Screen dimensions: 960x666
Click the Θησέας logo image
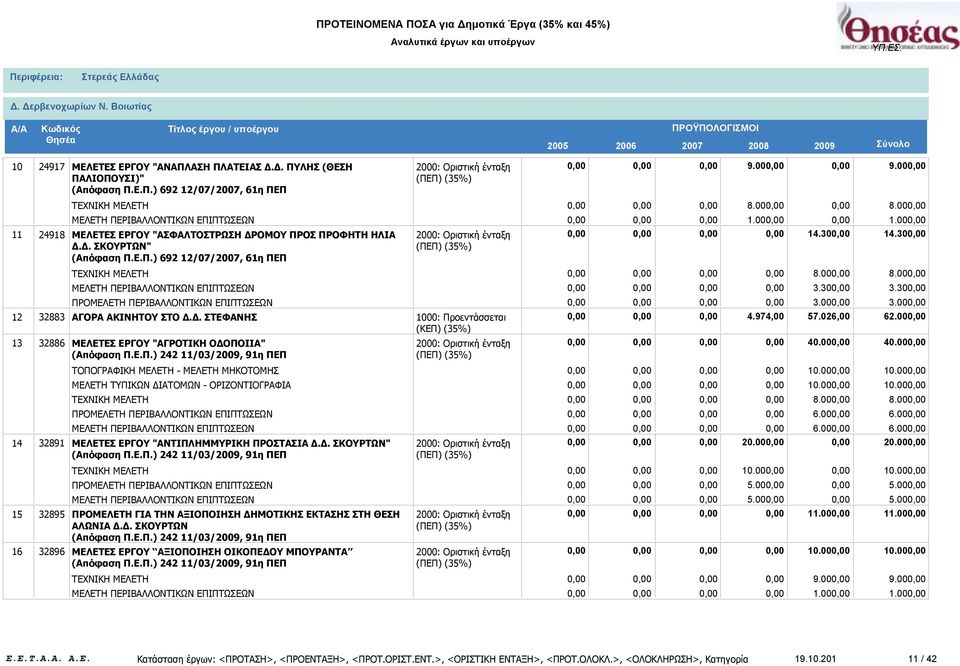tap(898, 27)
